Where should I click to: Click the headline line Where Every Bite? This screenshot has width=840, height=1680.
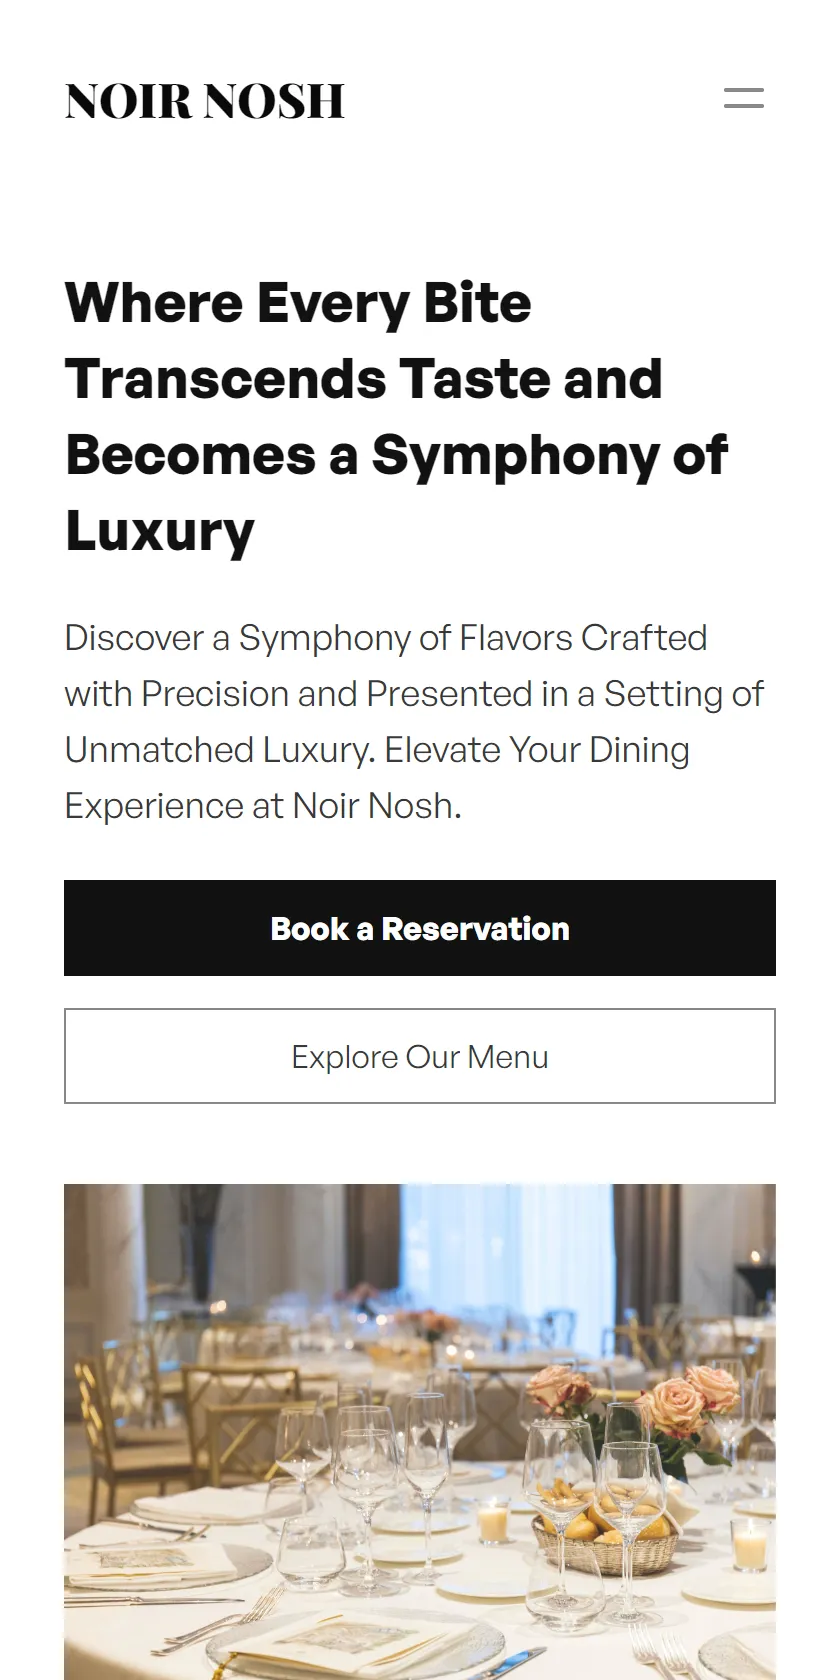click(298, 302)
